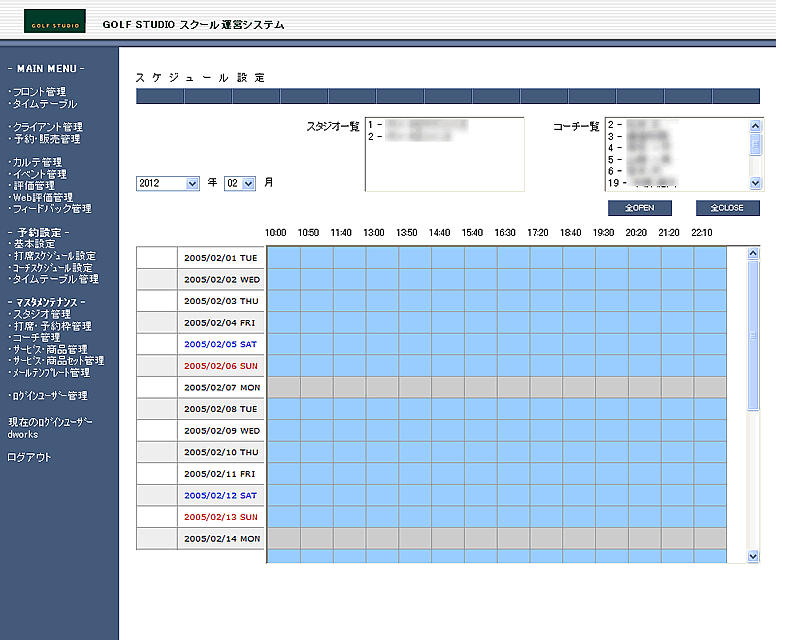Image resolution: width=800 pixels, height=640 pixels.
Task: Open ログインユーザー管理 link
Action: click(x=49, y=396)
